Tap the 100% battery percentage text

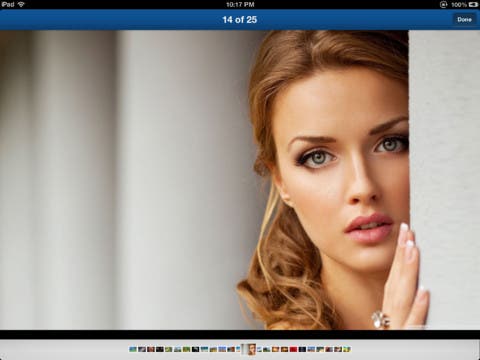459,5
